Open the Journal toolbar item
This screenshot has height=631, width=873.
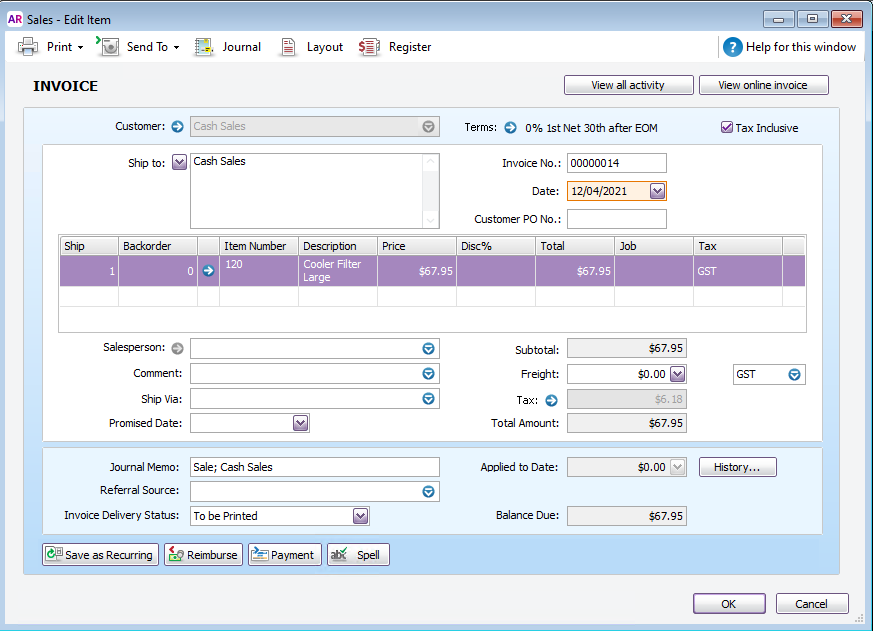[x=227, y=47]
